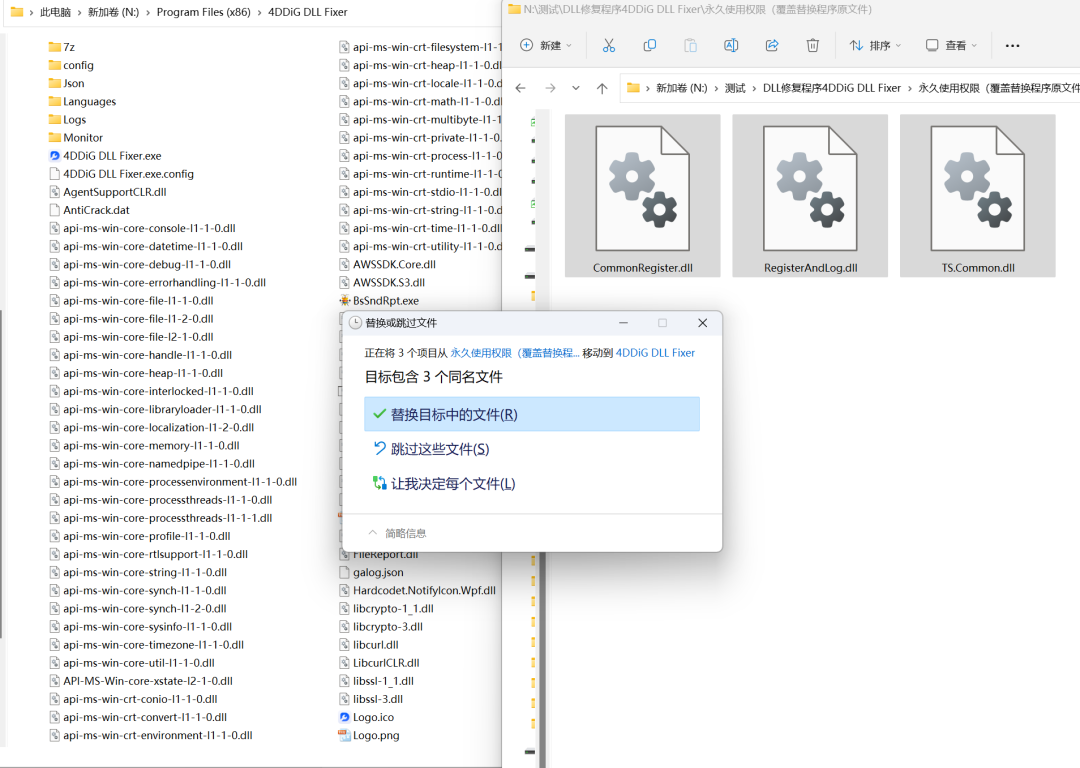Go up one folder with up arrow
Screen dimensions: 1080x768
click(602, 88)
